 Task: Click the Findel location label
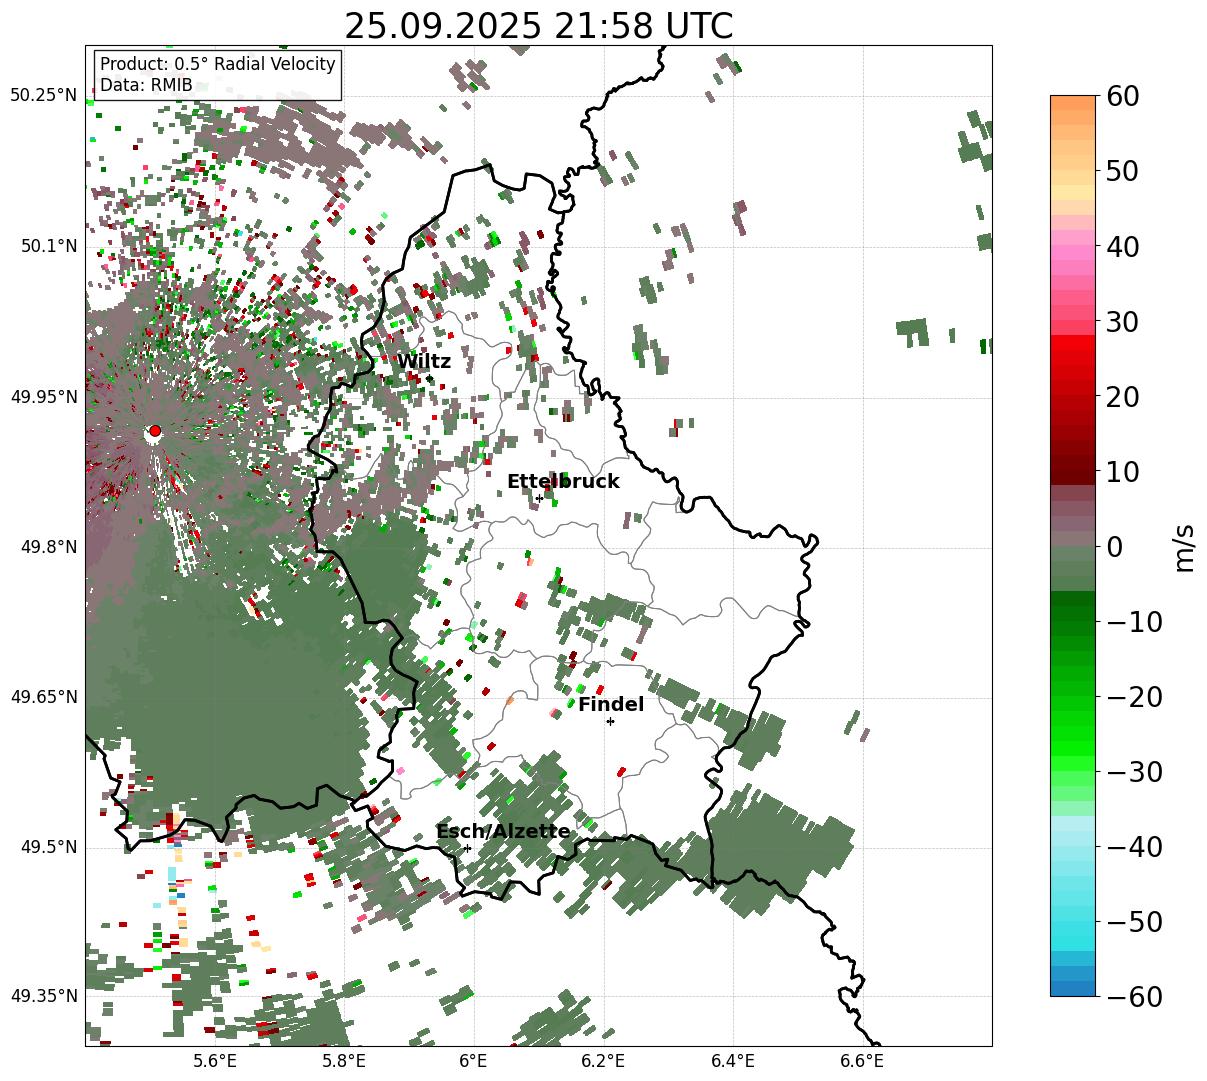point(611,705)
